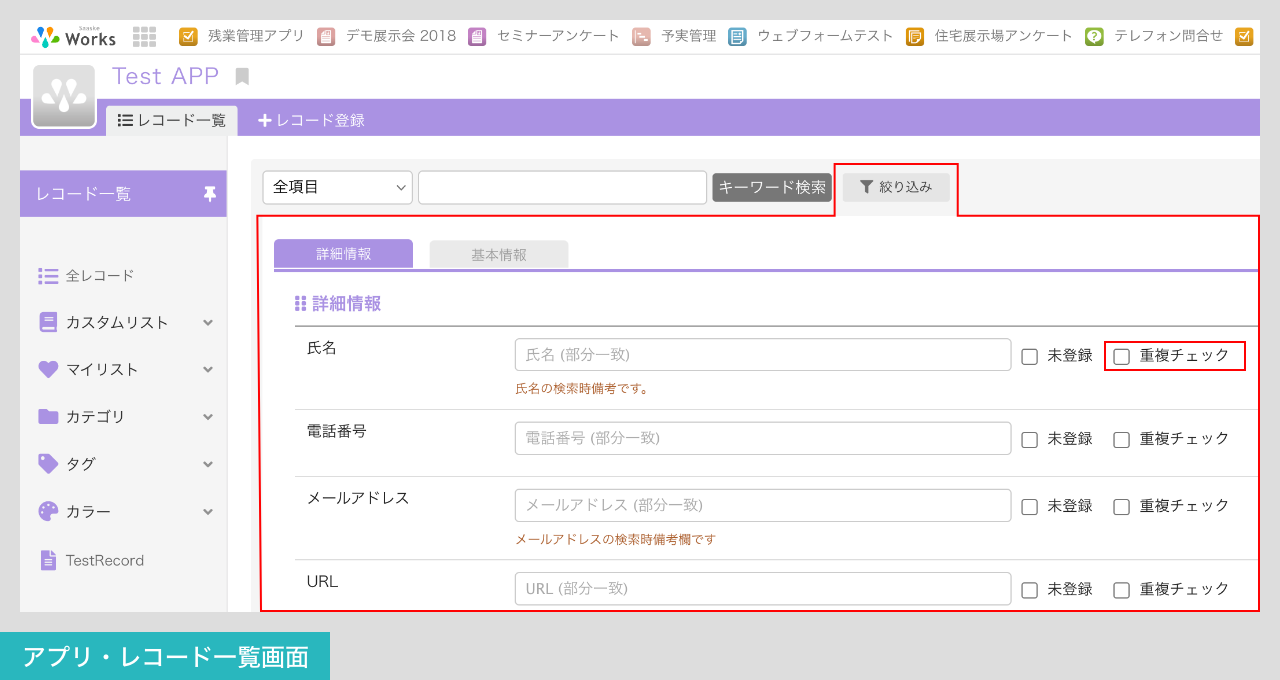The height and width of the screenshot is (680, 1280).
Task: Open 残業管理アプリ link
Action: [x=256, y=36]
